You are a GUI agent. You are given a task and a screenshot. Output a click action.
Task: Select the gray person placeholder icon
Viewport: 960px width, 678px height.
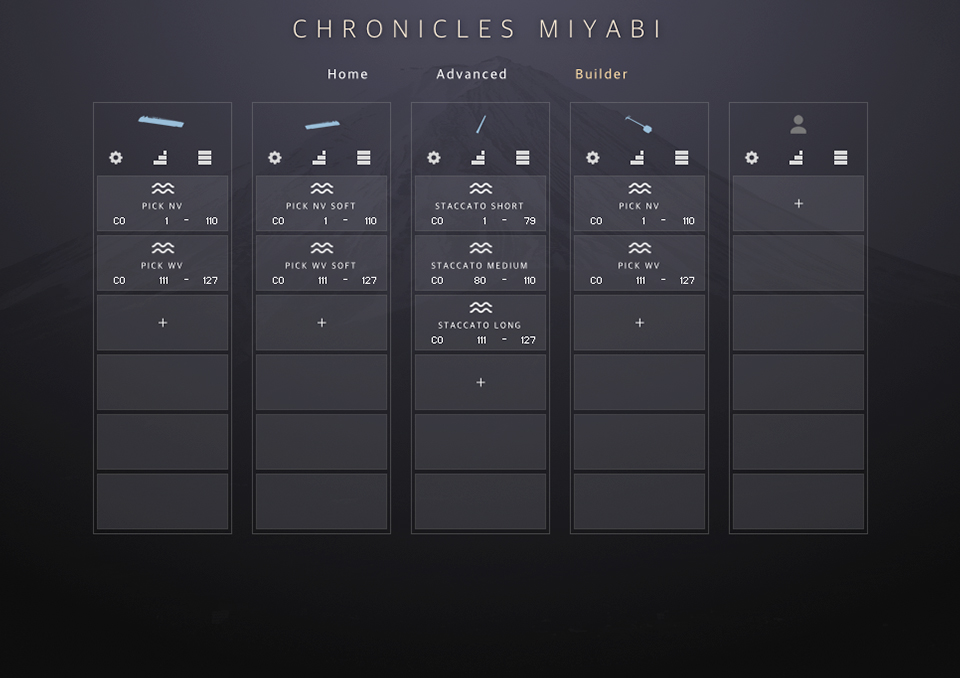[798, 125]
